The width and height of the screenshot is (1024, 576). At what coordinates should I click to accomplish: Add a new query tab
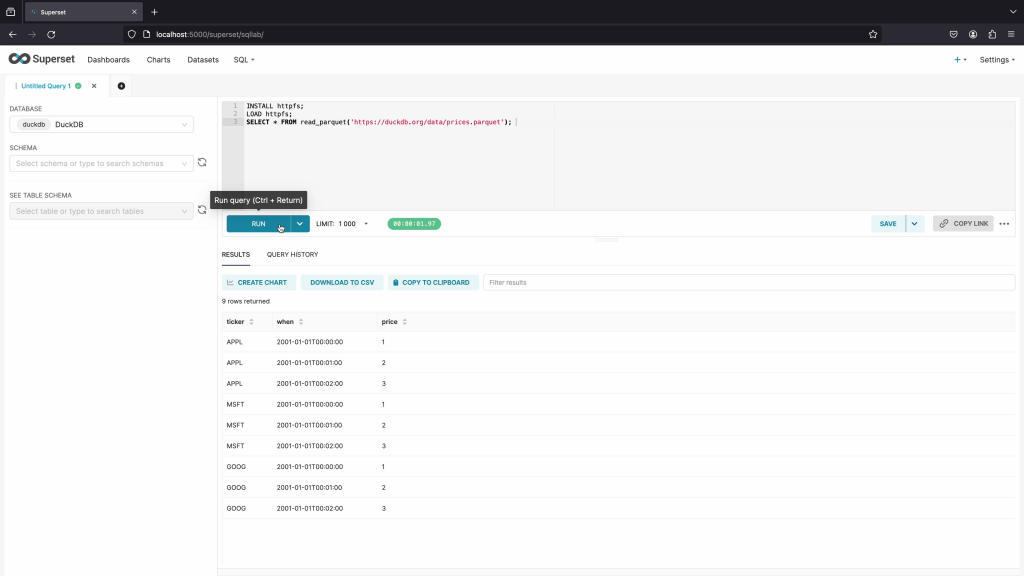(x=122, y=86)
